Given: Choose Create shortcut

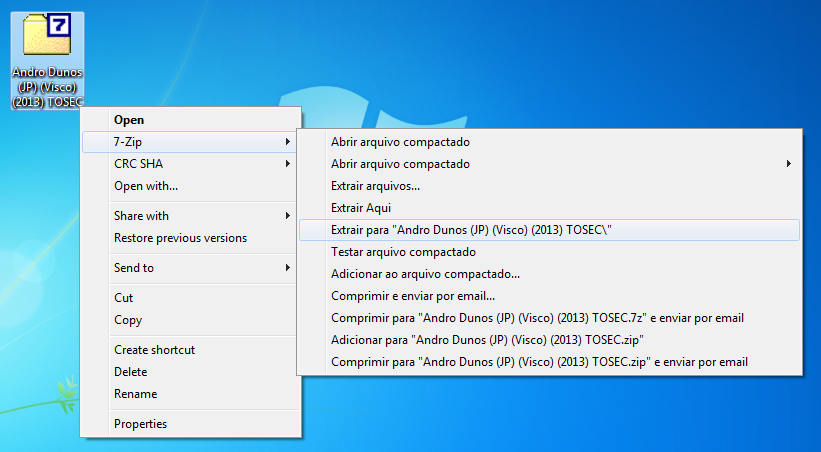Looking at the screenshot, I should coord(154,350).
